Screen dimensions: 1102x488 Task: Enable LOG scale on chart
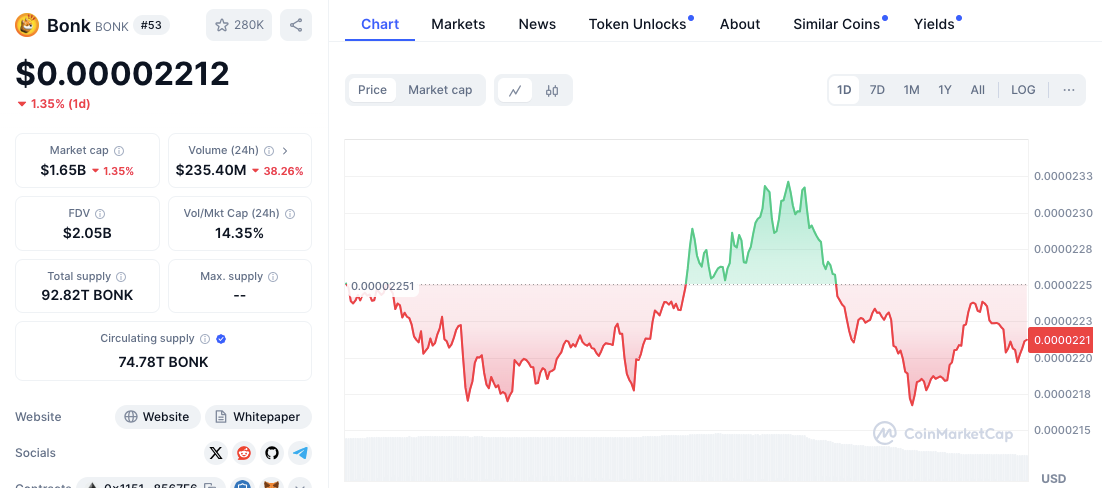click(1023, 90)
